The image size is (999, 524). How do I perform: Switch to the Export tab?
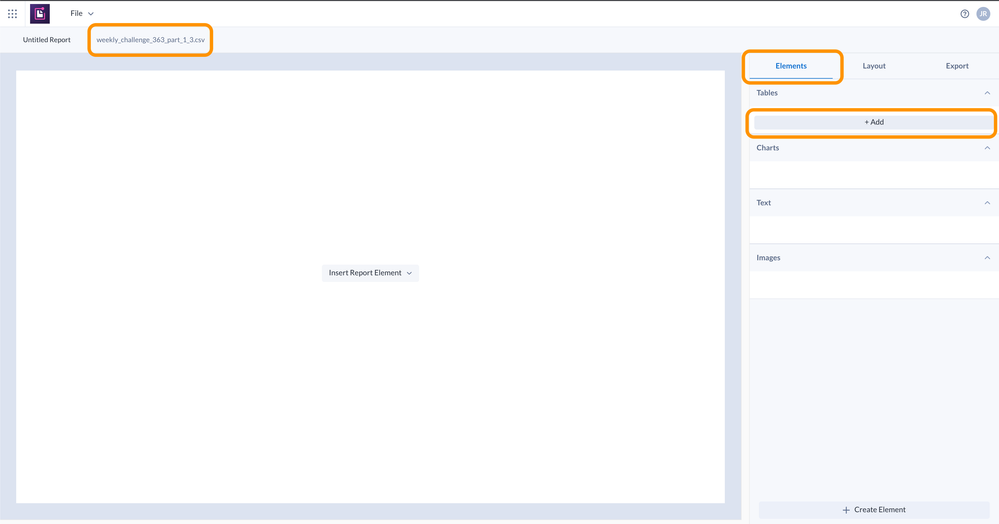(x=957, y=66)
